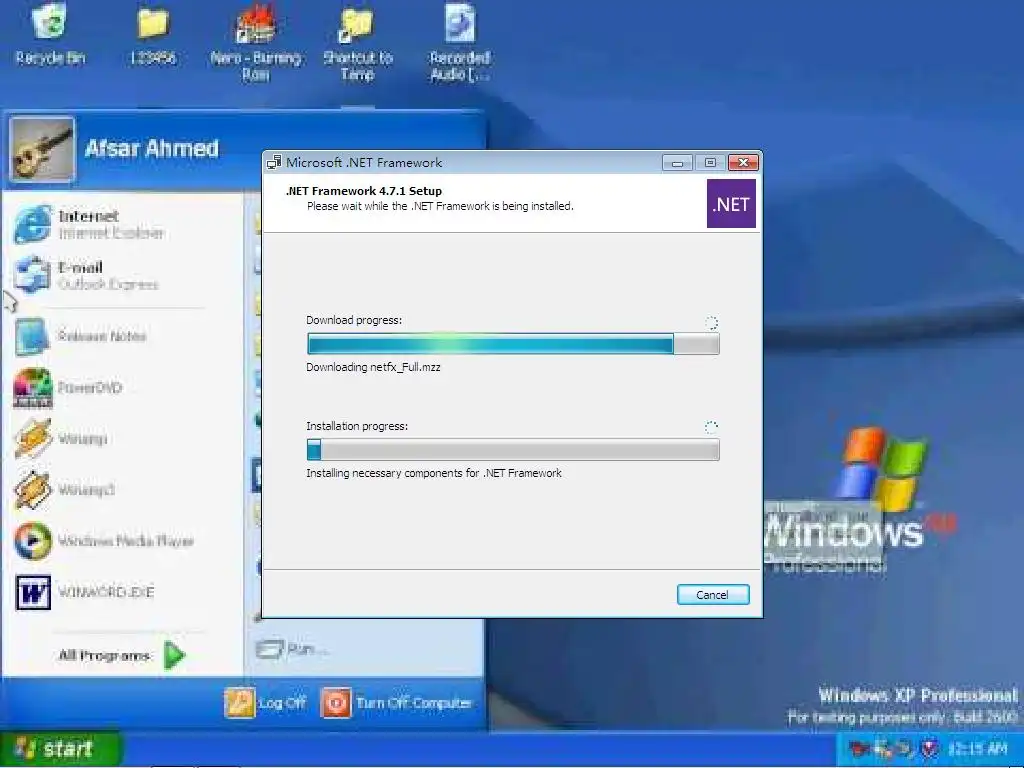
Task: Open the 123456 folder on desktop
Action: coord(153,34)
